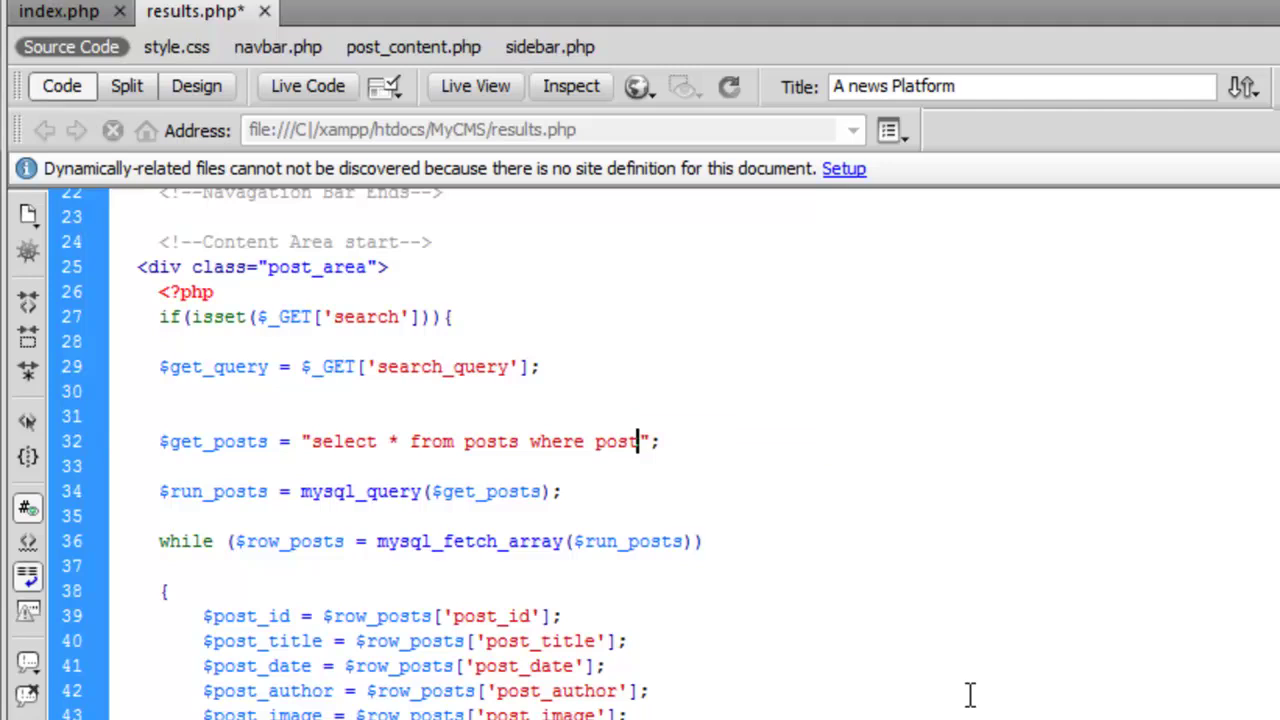Click mysql_query on line 34
Image resolution: width=1280 pixels, height=720 pixels.
tap(361, 491)
